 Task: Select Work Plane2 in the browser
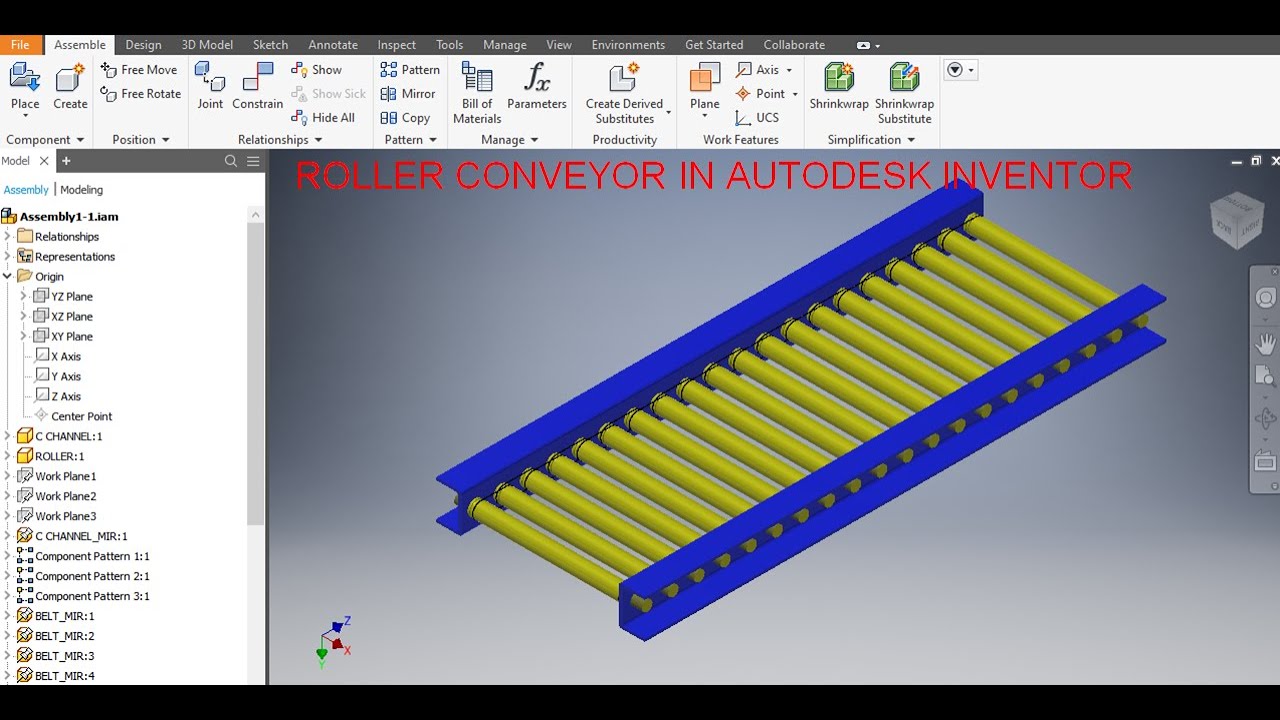click(x=65, y=496)
